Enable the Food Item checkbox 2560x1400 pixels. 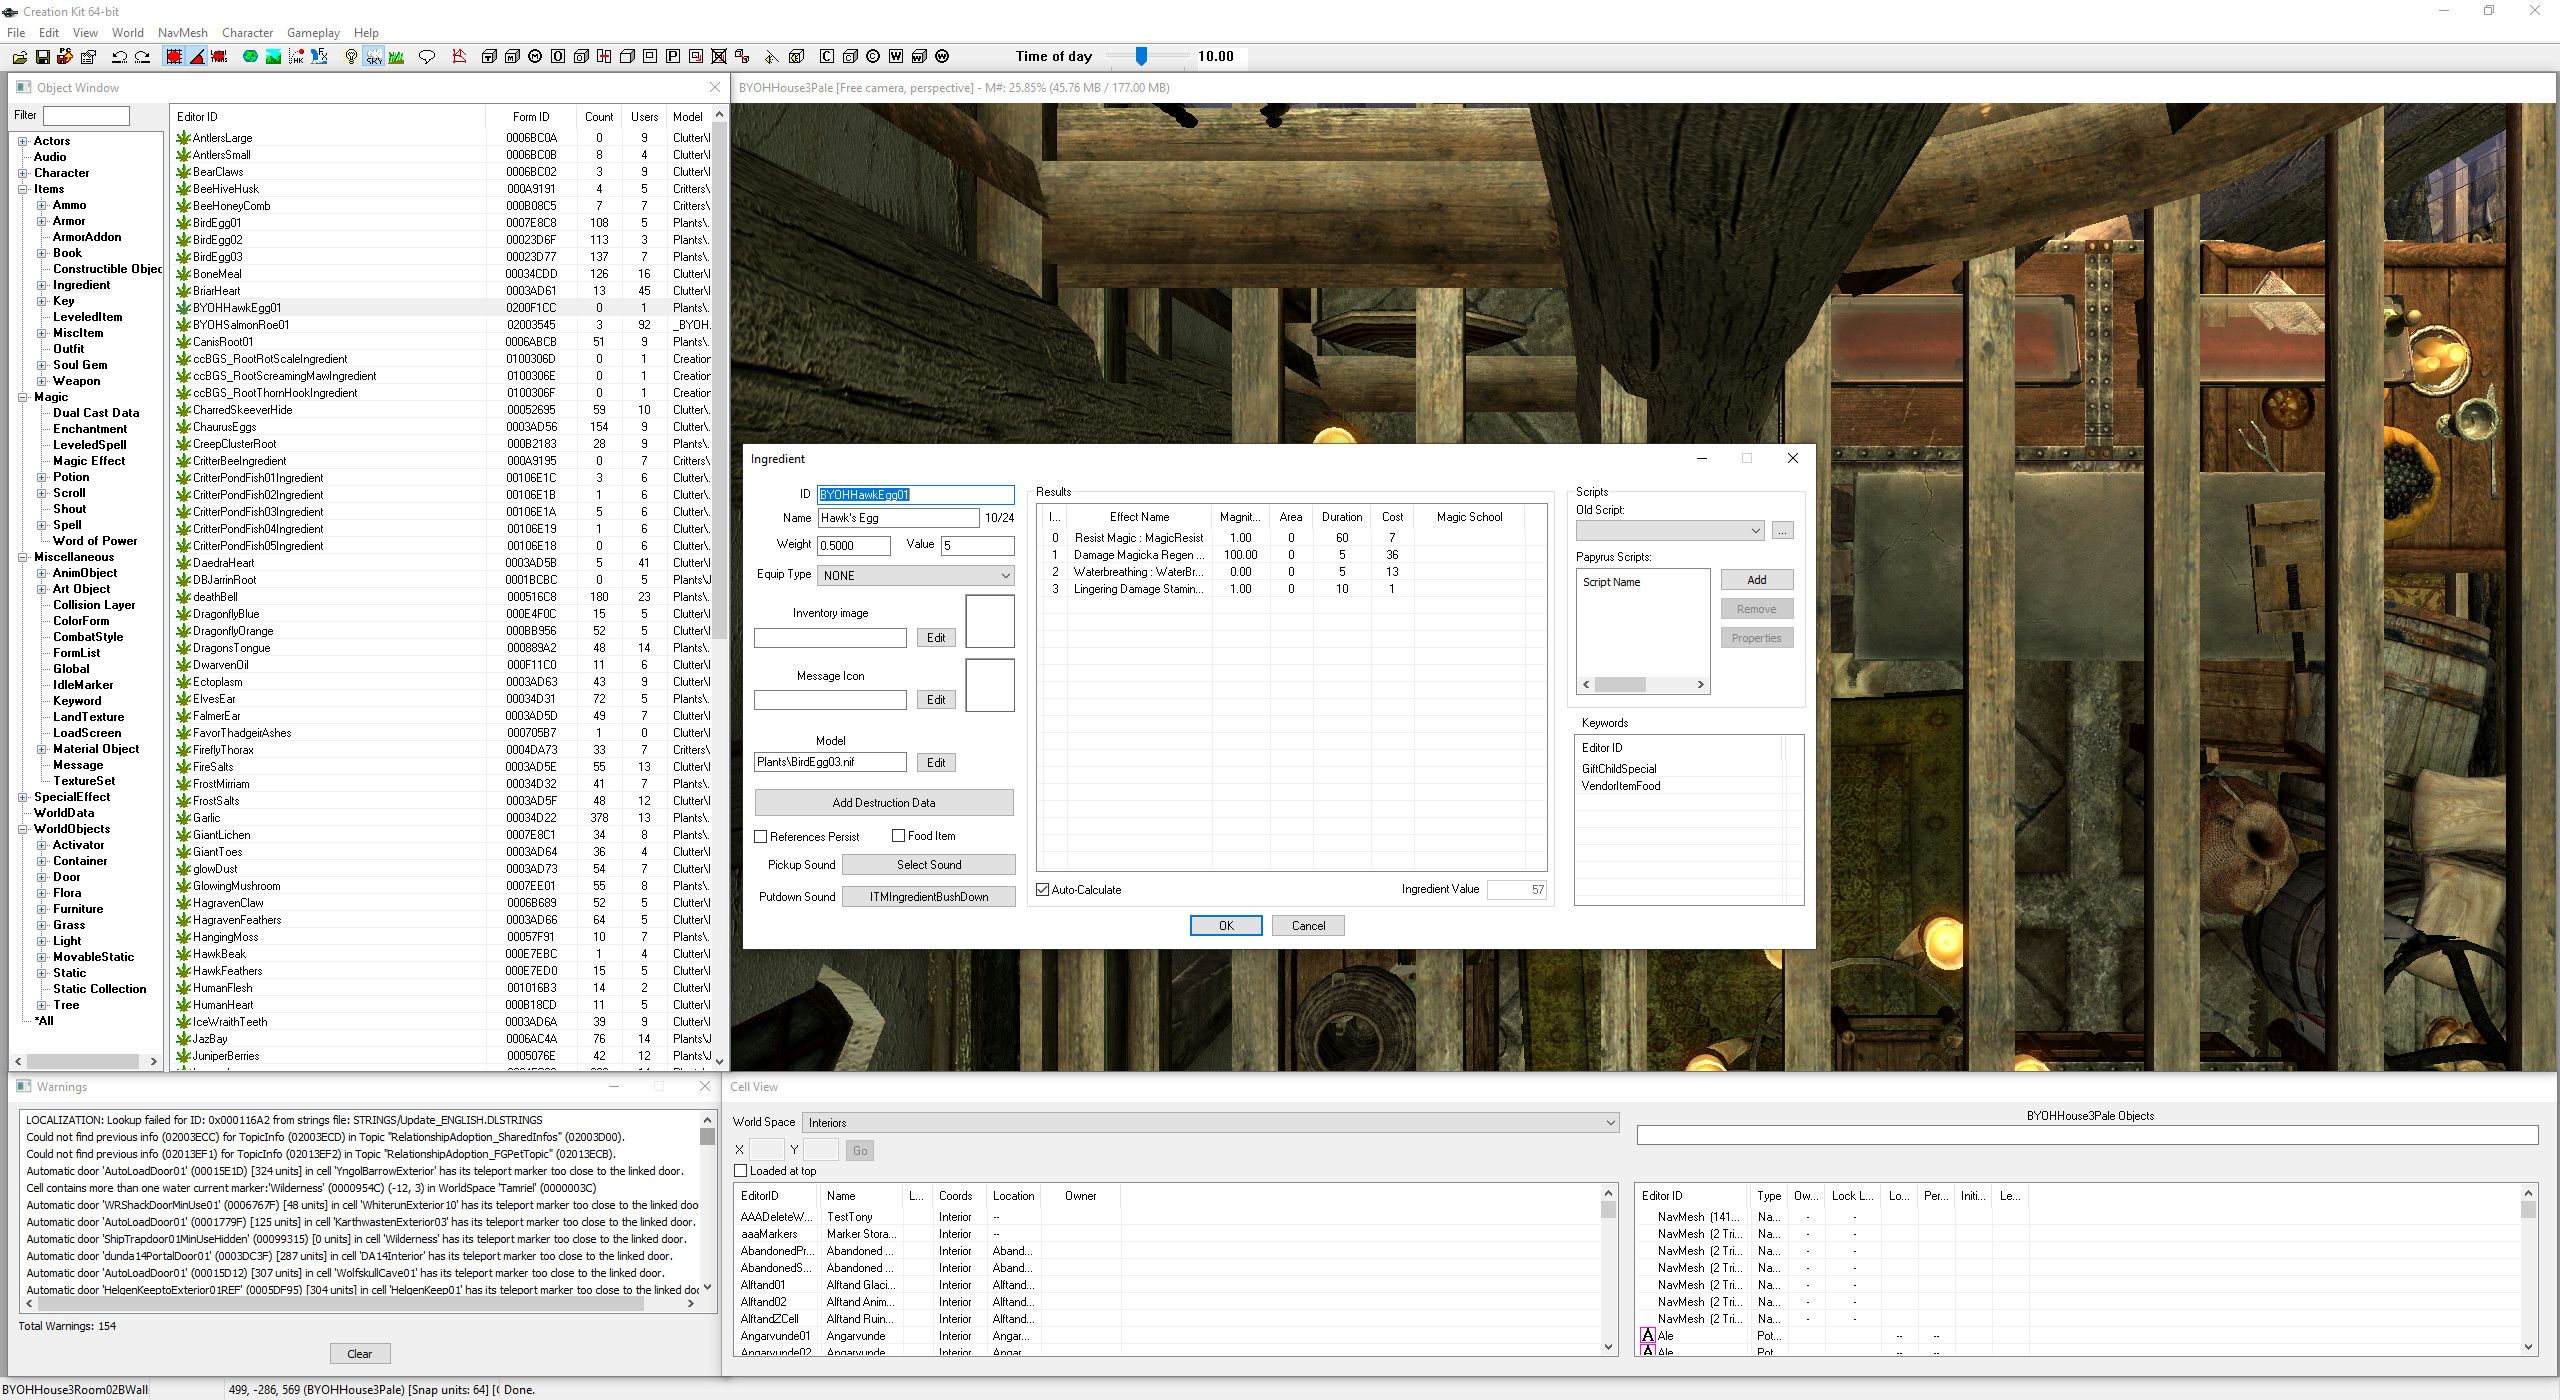(901, 836)
